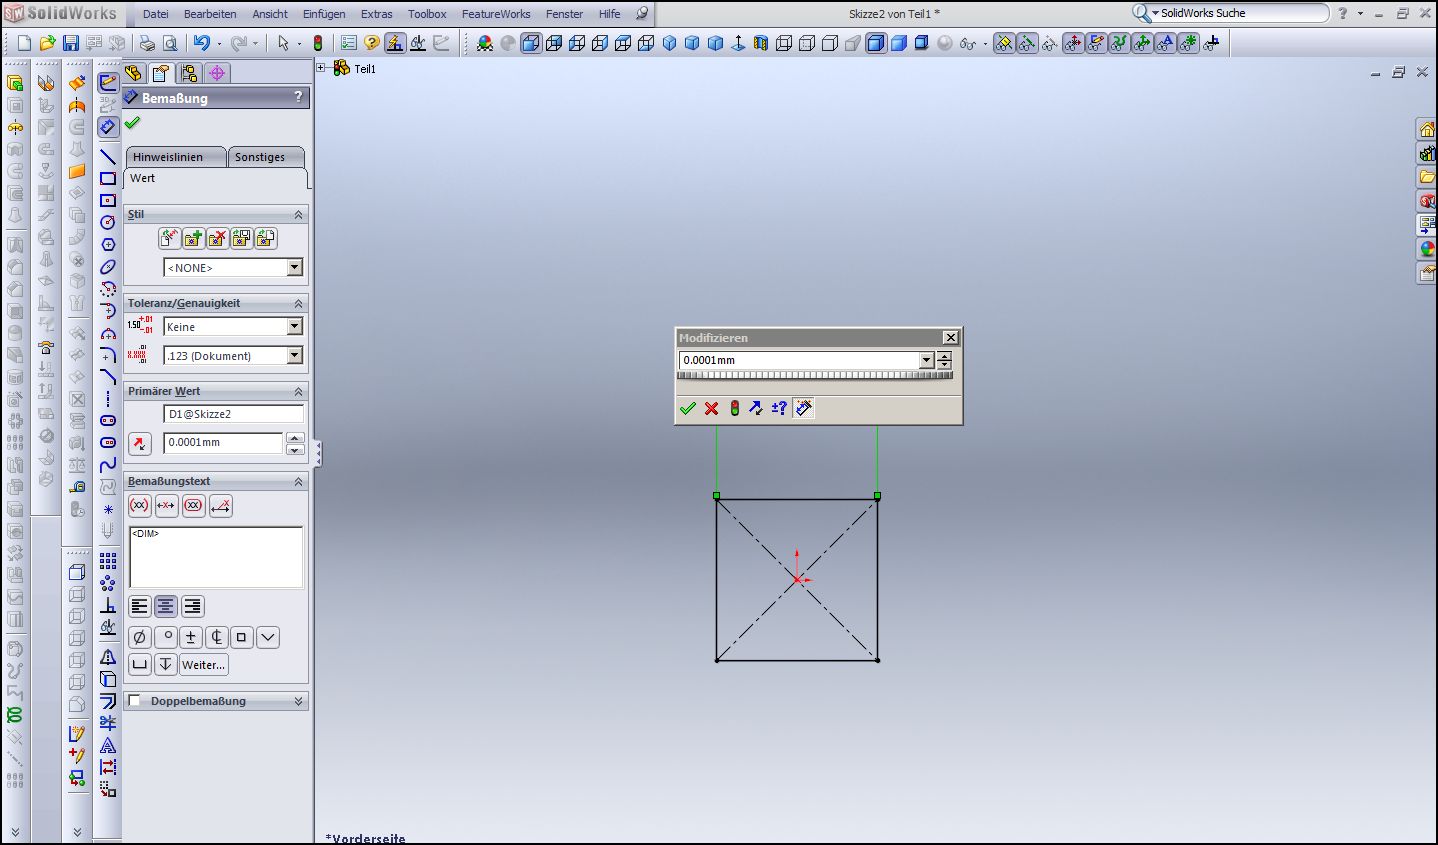Open the Einfügen menu
The width and height of the screenshot is (1438, 845).
click(x=324, y=14)
